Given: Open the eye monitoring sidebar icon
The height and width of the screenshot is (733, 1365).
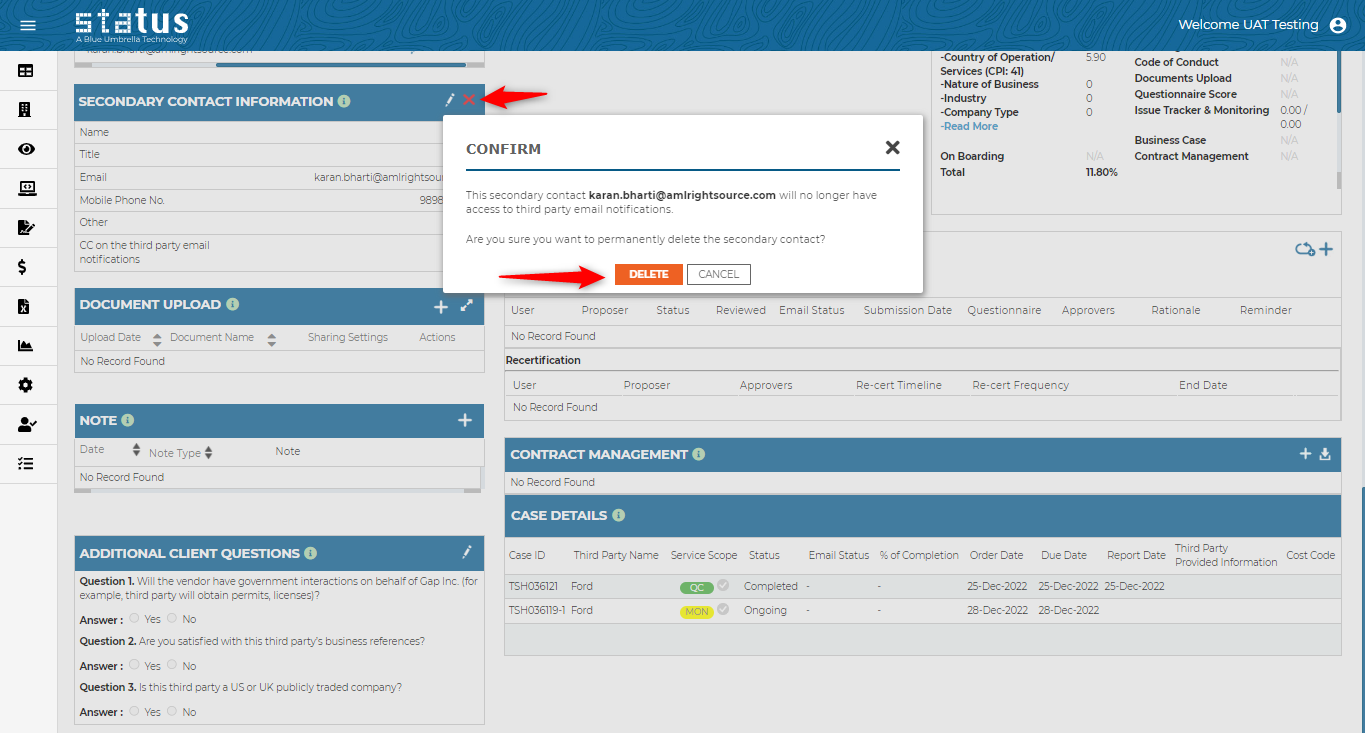Looking at the screenshot, I should coord(26,149).
